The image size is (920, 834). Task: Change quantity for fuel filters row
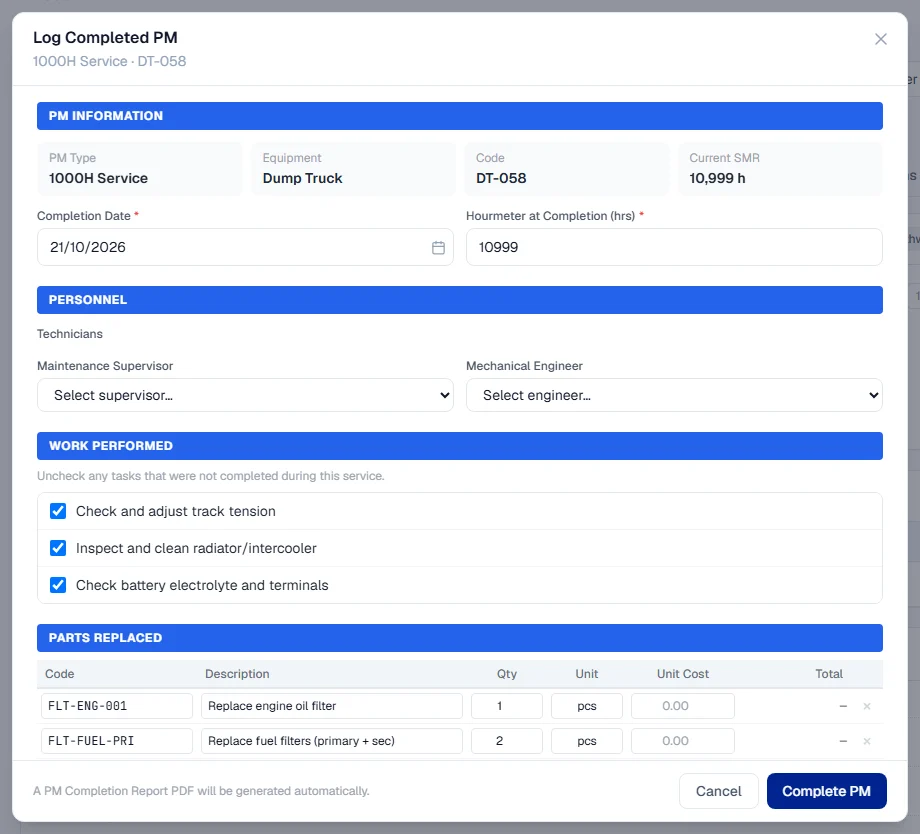point(507,741)
